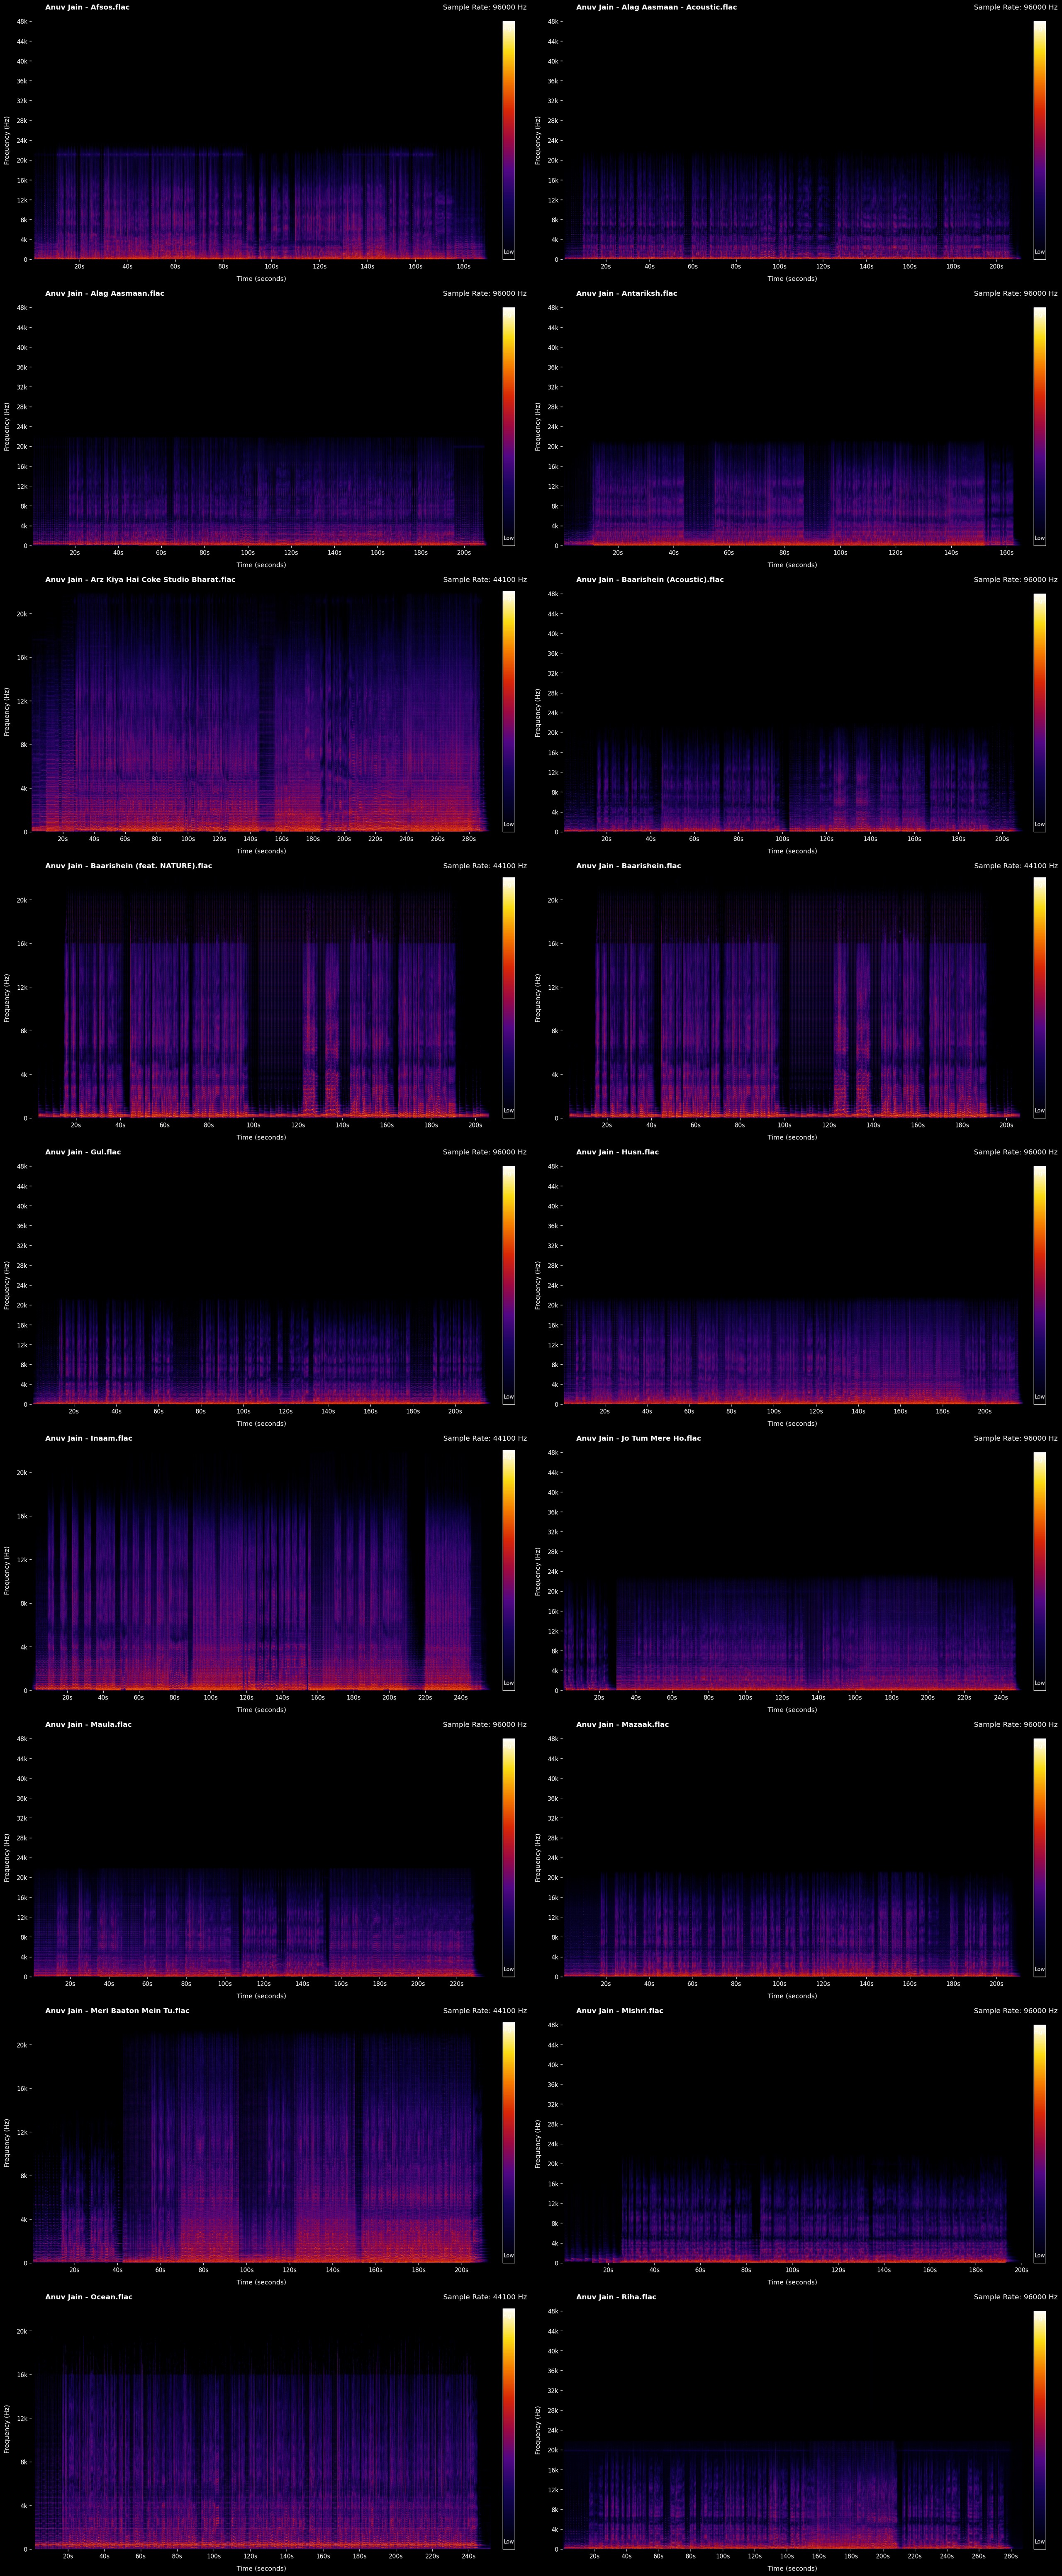Click the Ocean.flac spectrogram plot

point(261,2430)
